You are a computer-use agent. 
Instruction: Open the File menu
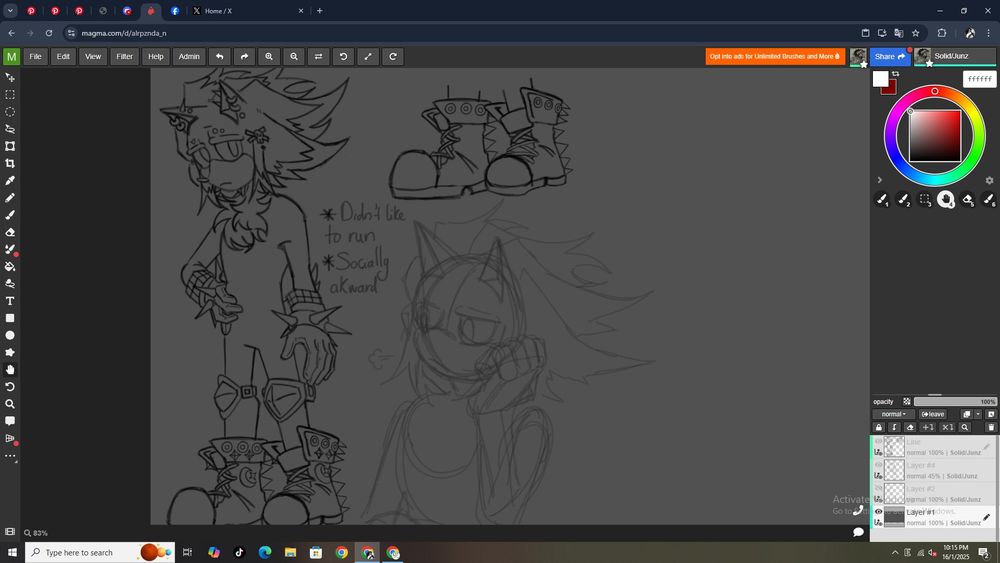(36, 57)
